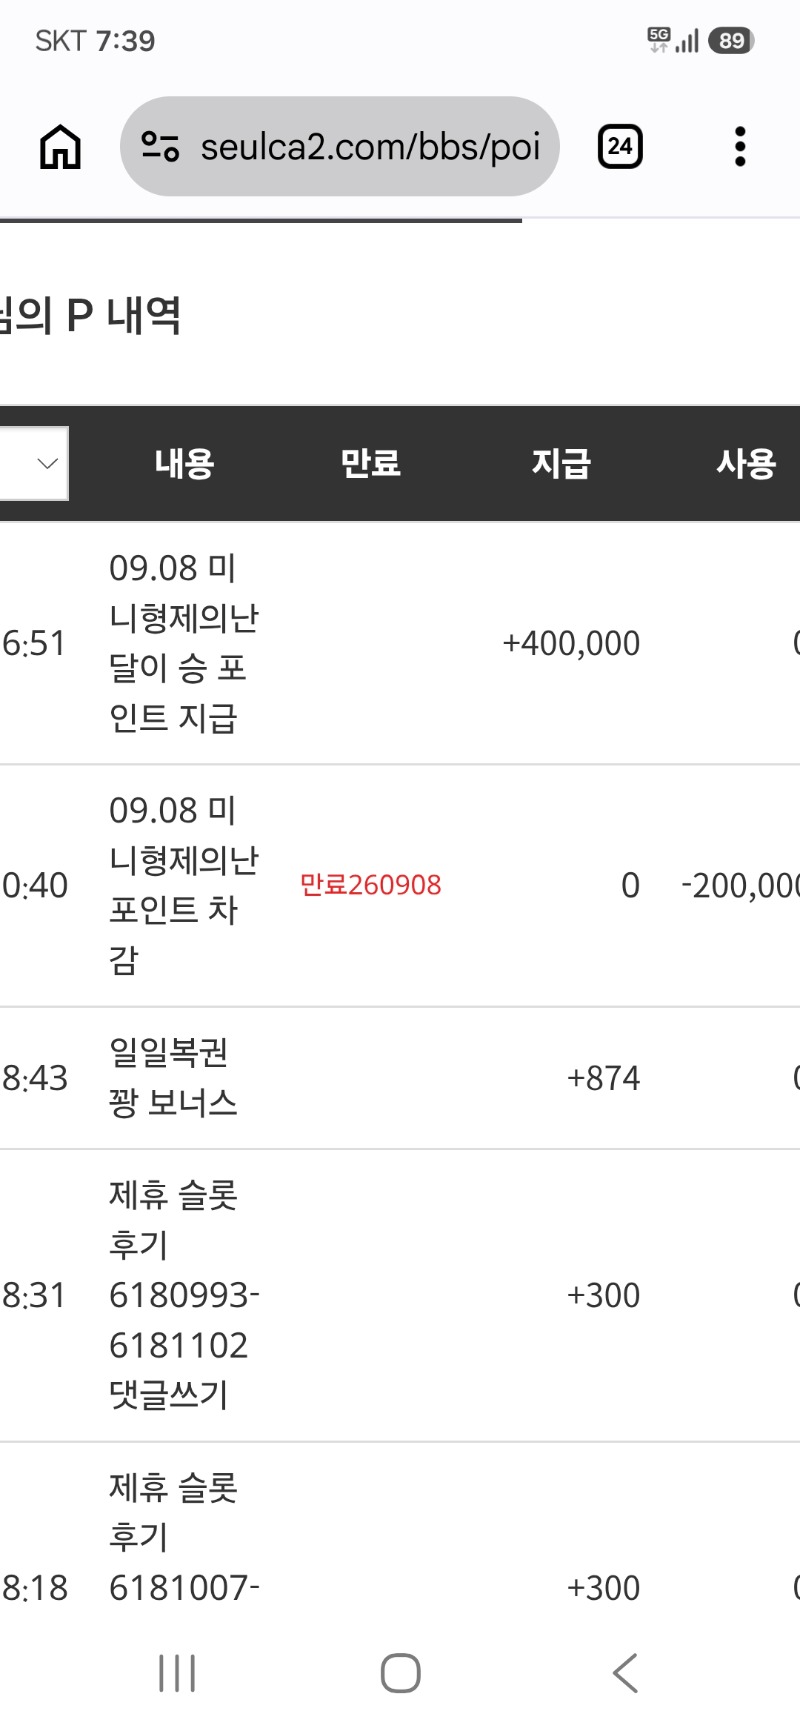The width and height of the screenshot is (800, 1734).
Task: Tap the Android recent apps button
Action: click(x=177, y=1673)
